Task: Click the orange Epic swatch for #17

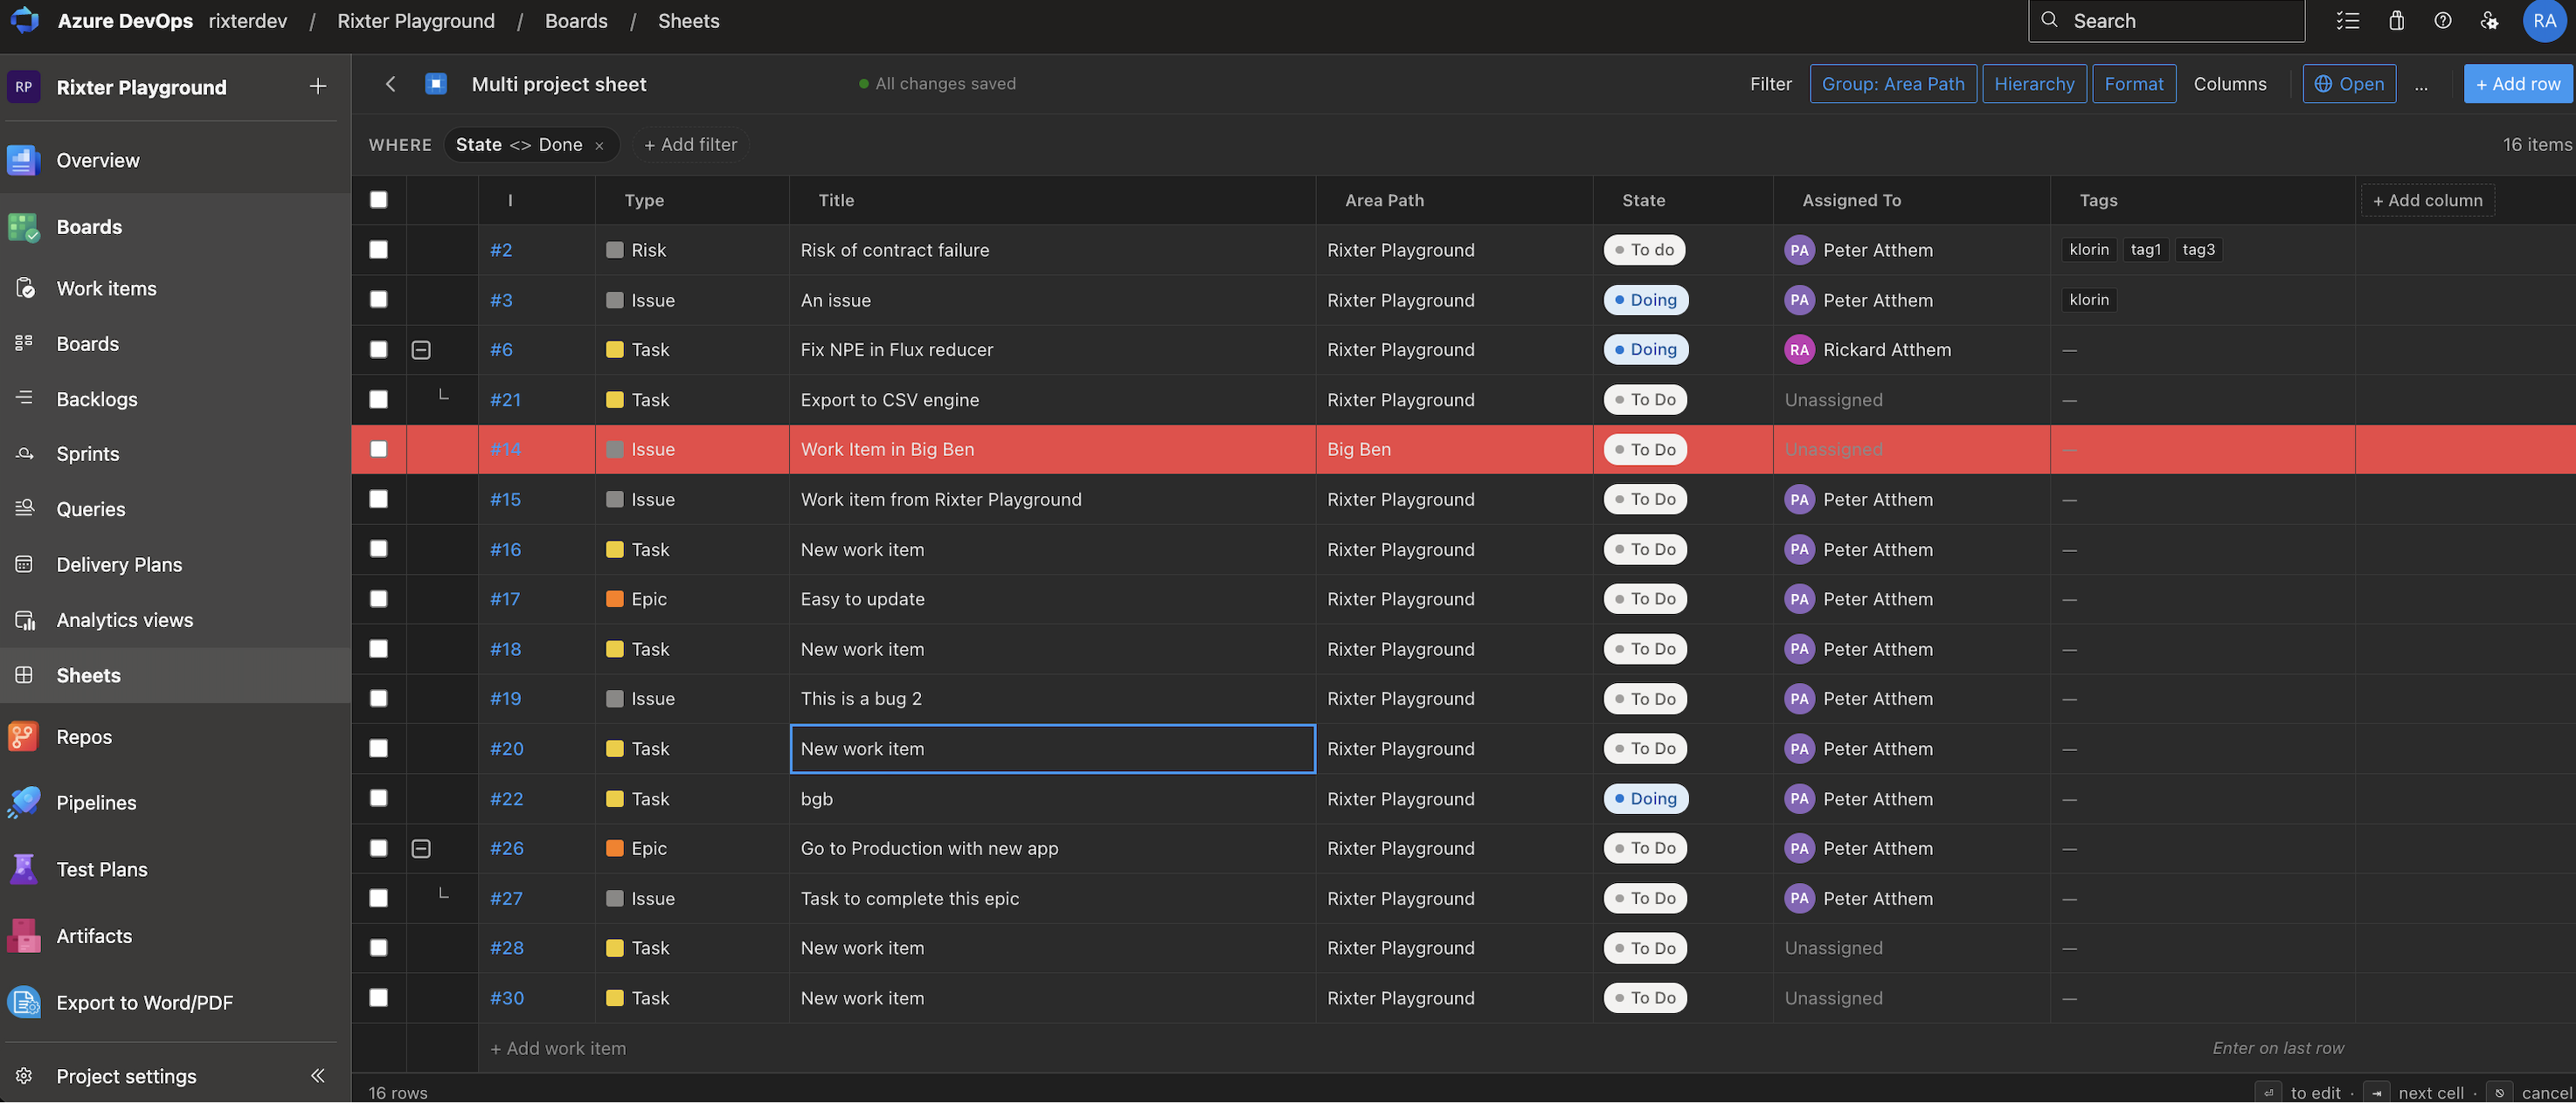Action: click(615, 599)
